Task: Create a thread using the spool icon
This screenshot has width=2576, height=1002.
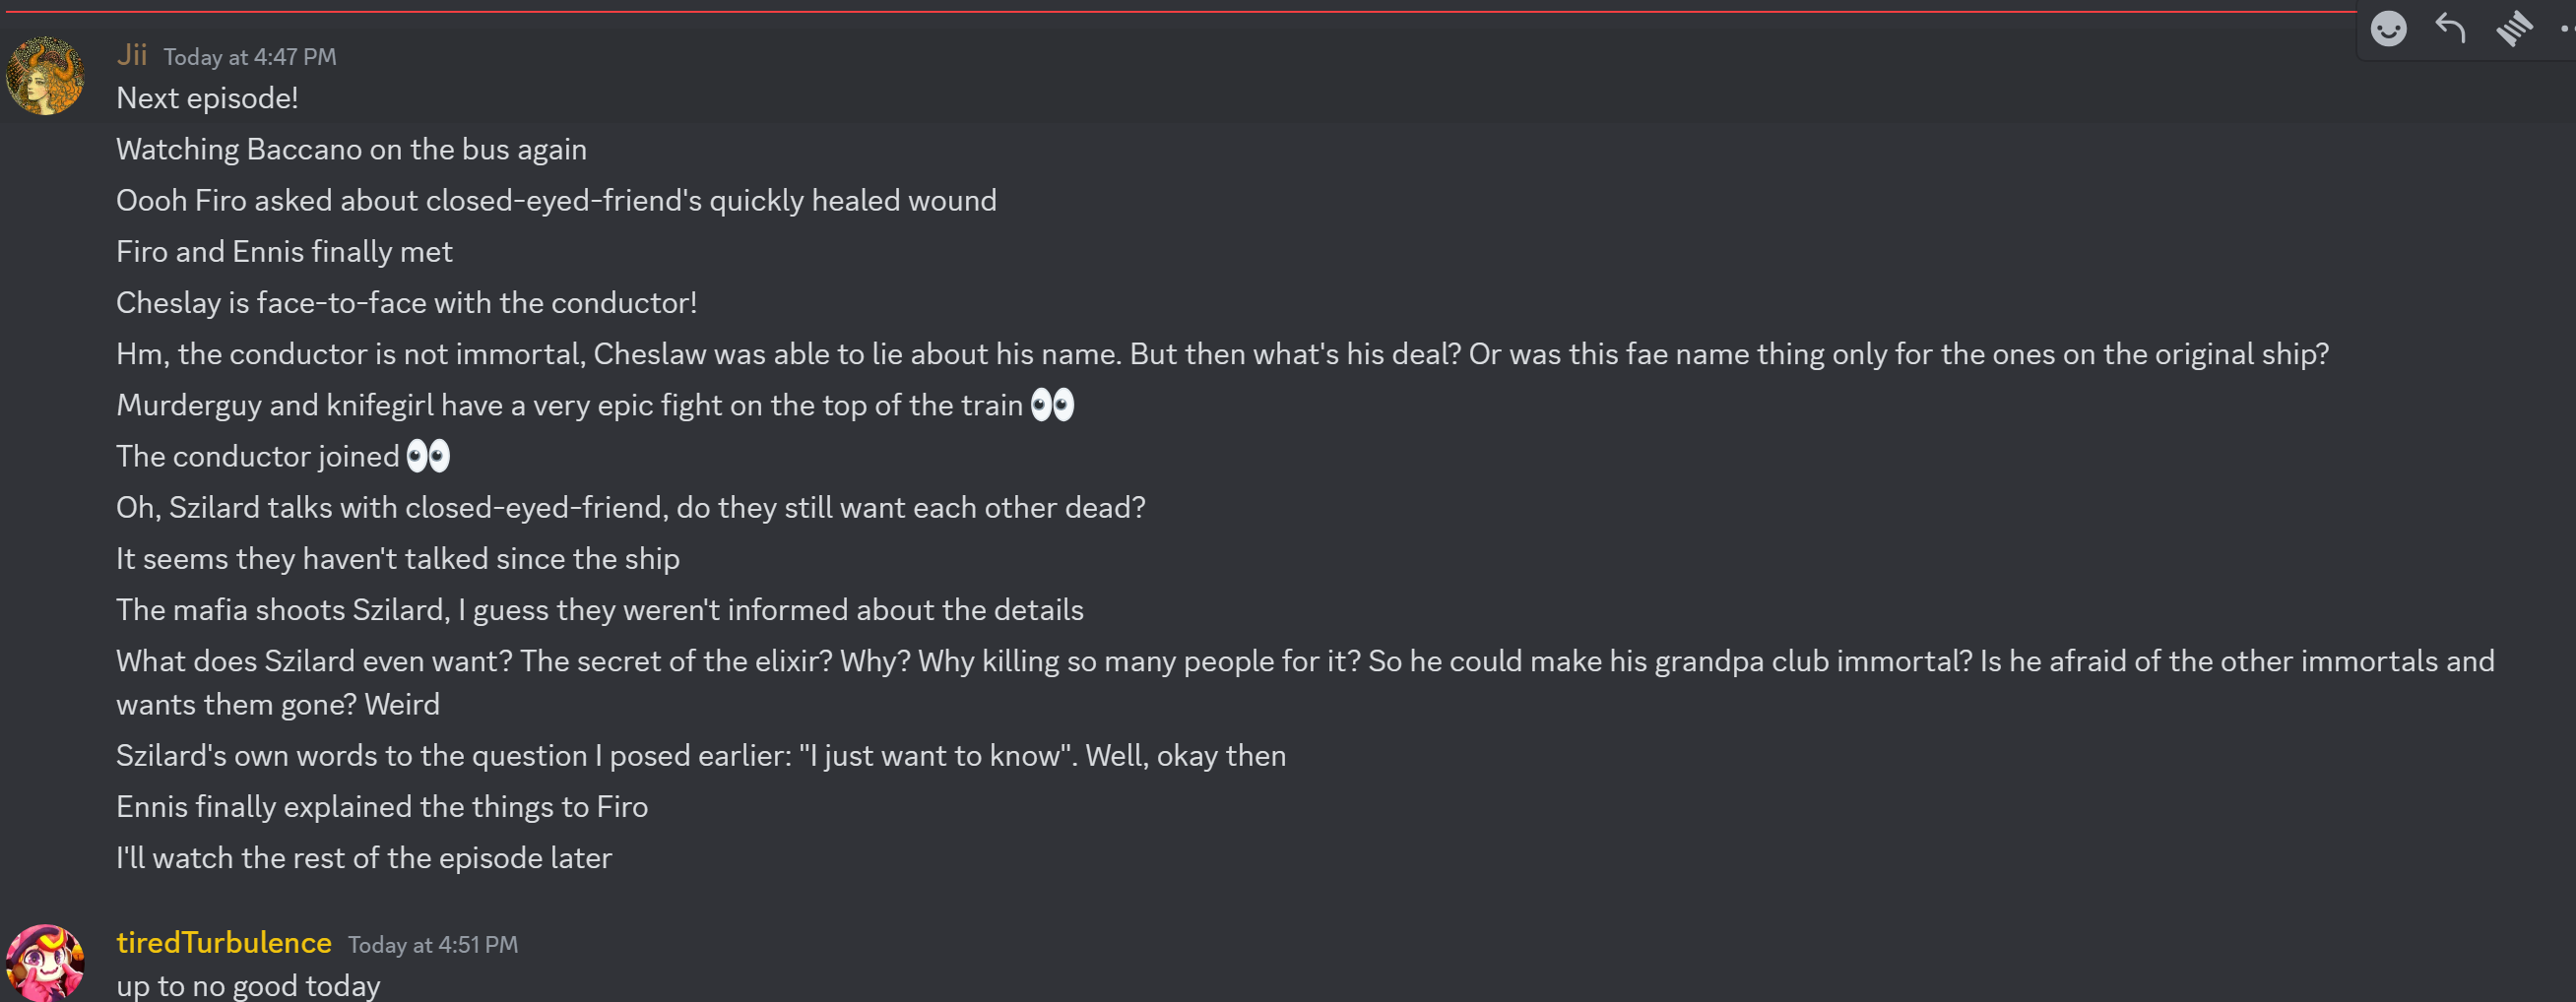Action: click(x=2513, y=29)
